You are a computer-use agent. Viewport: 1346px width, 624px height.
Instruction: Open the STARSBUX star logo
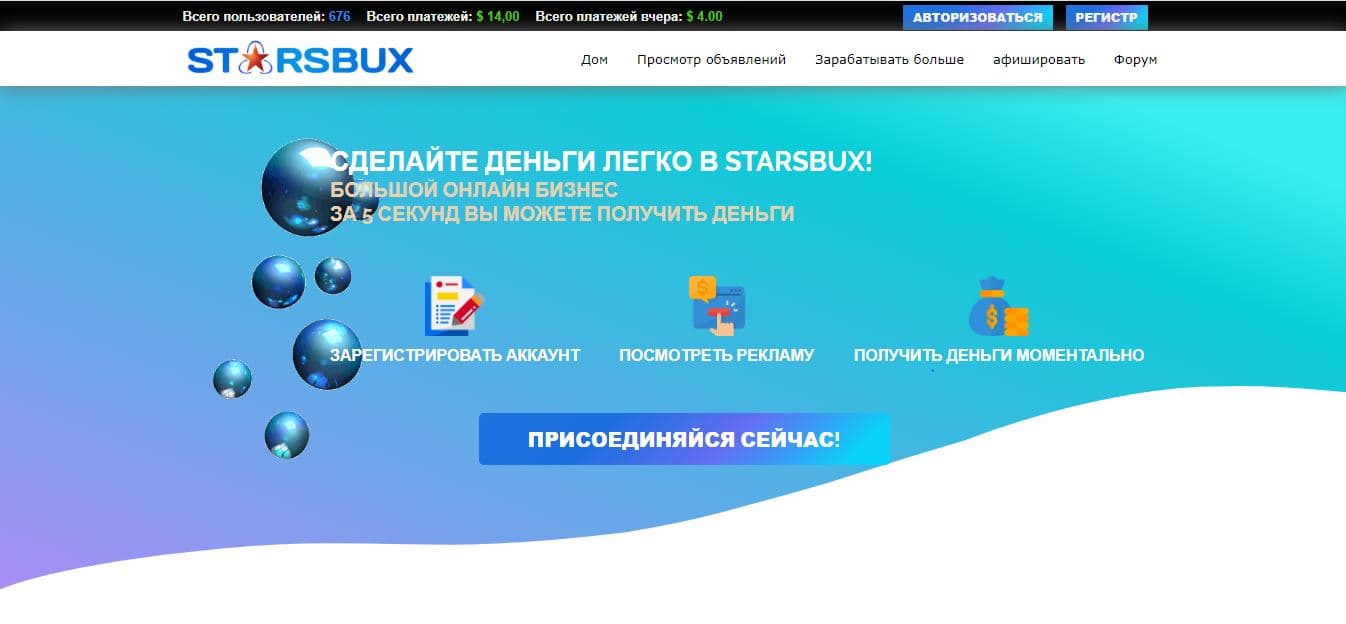pyautogui.click(x=257, y=59)
